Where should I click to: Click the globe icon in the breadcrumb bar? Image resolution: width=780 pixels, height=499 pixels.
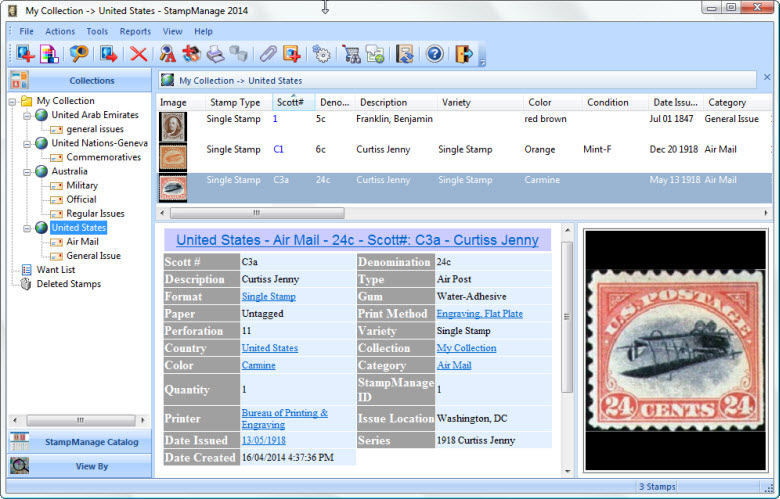coord(168,80)
